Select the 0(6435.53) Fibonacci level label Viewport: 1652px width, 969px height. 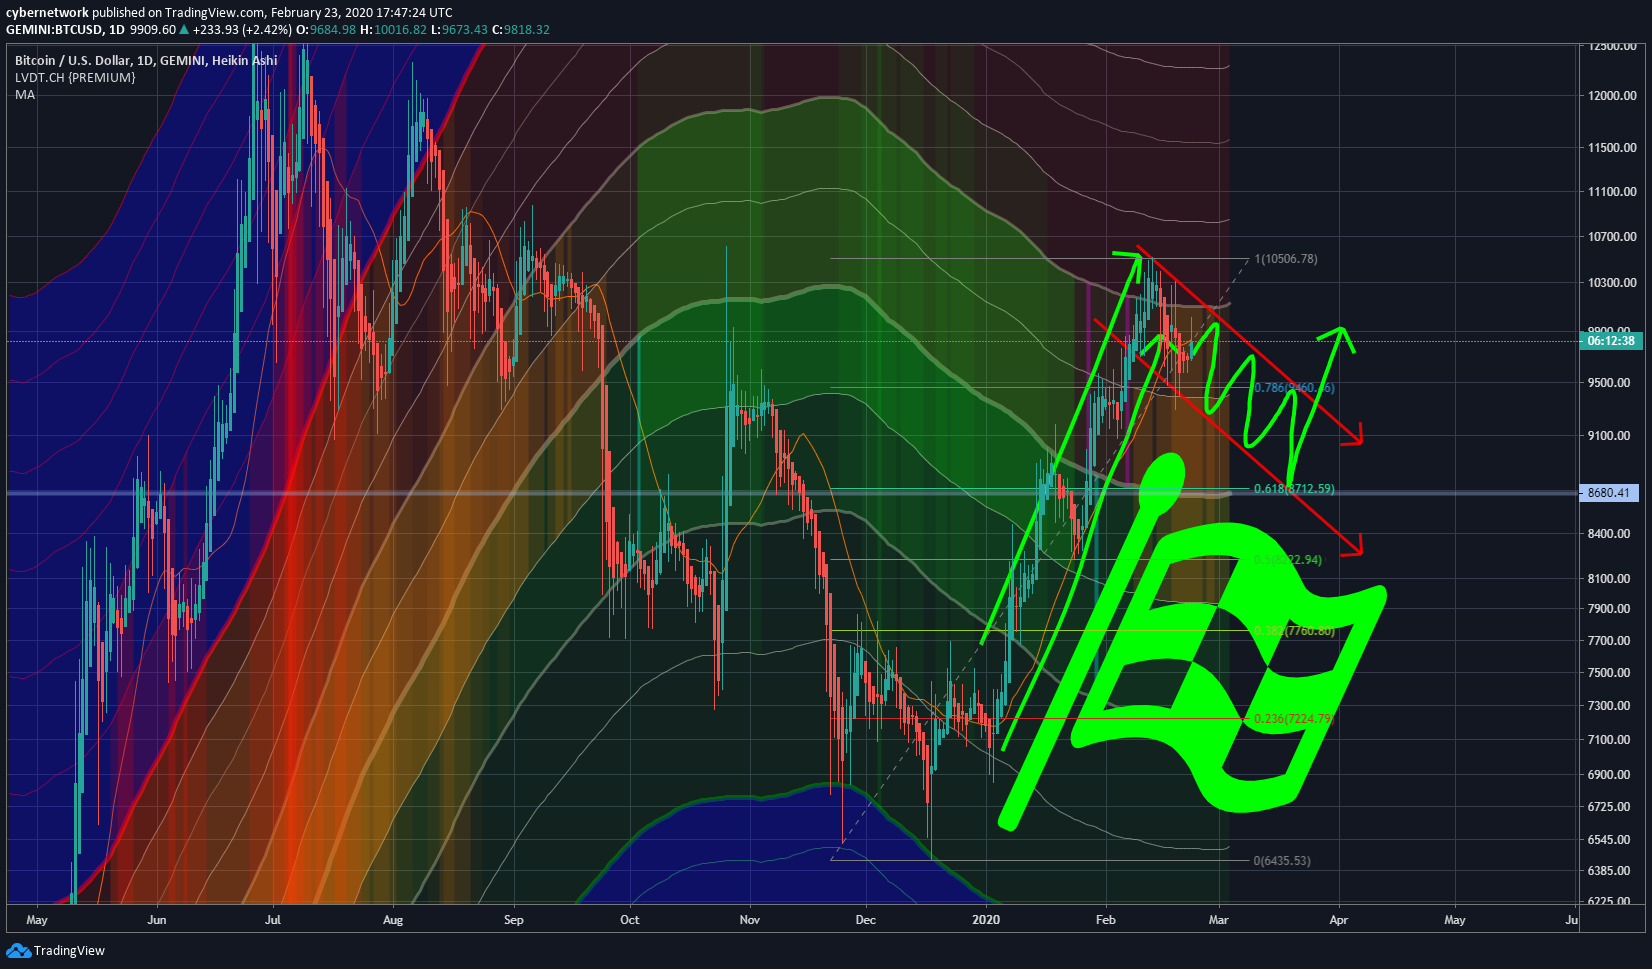(x=1282, y=860)
